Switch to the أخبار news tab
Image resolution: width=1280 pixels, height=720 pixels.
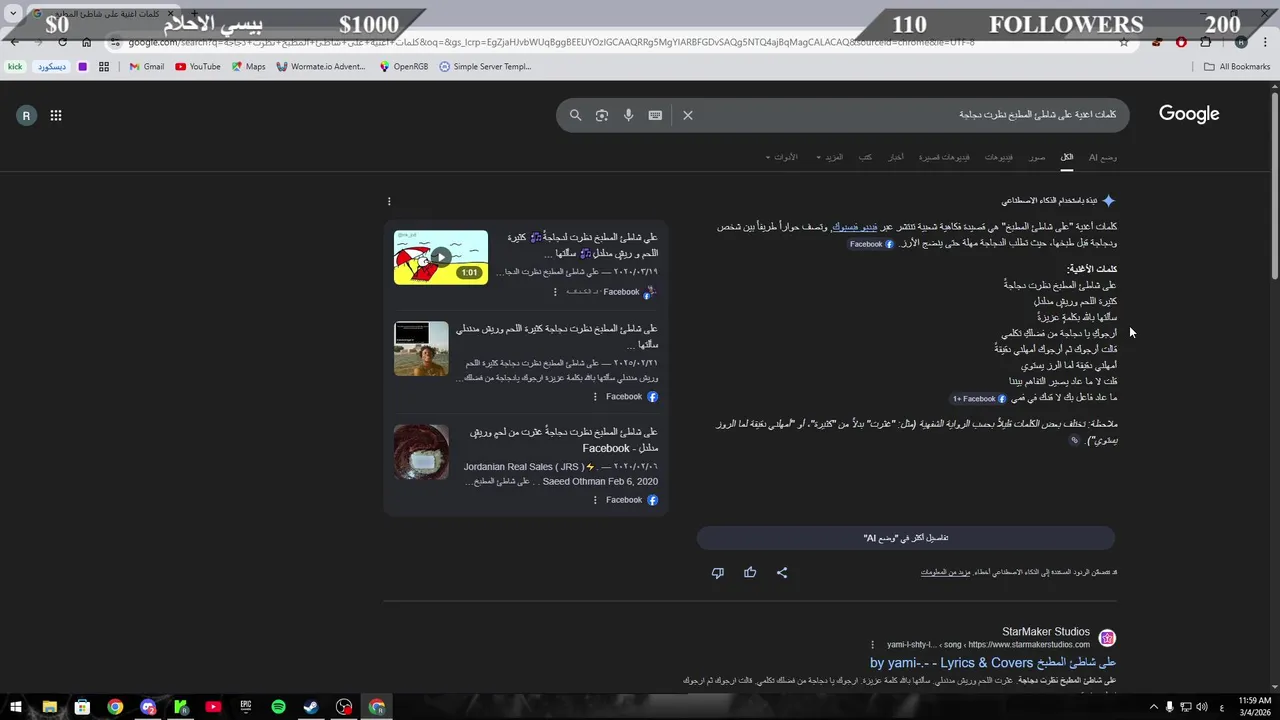[896, 157]
